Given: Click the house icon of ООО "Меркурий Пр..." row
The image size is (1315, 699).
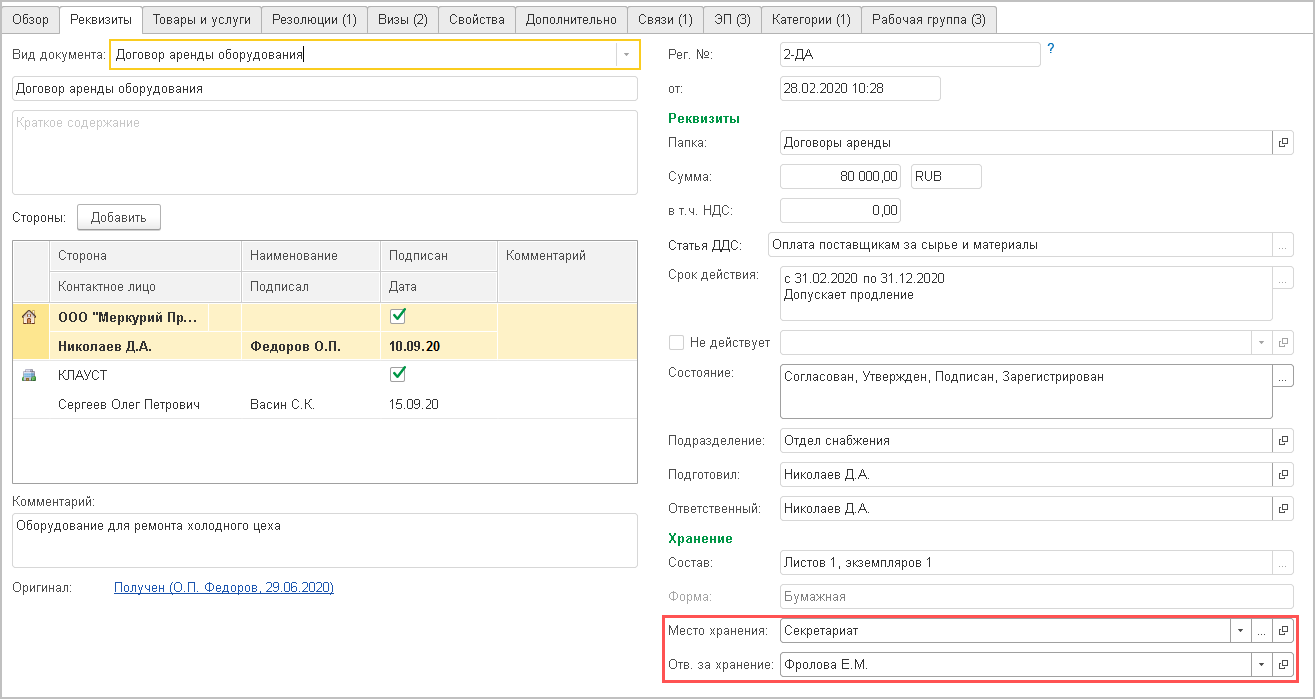Looking at the screenshot, I should coord(29,318).
